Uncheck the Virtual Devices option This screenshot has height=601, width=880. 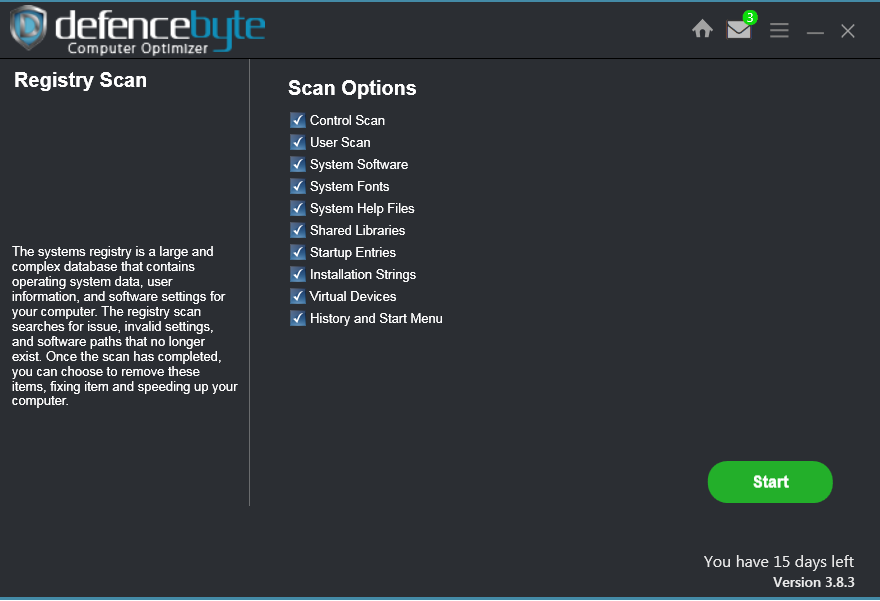point(297,296)
